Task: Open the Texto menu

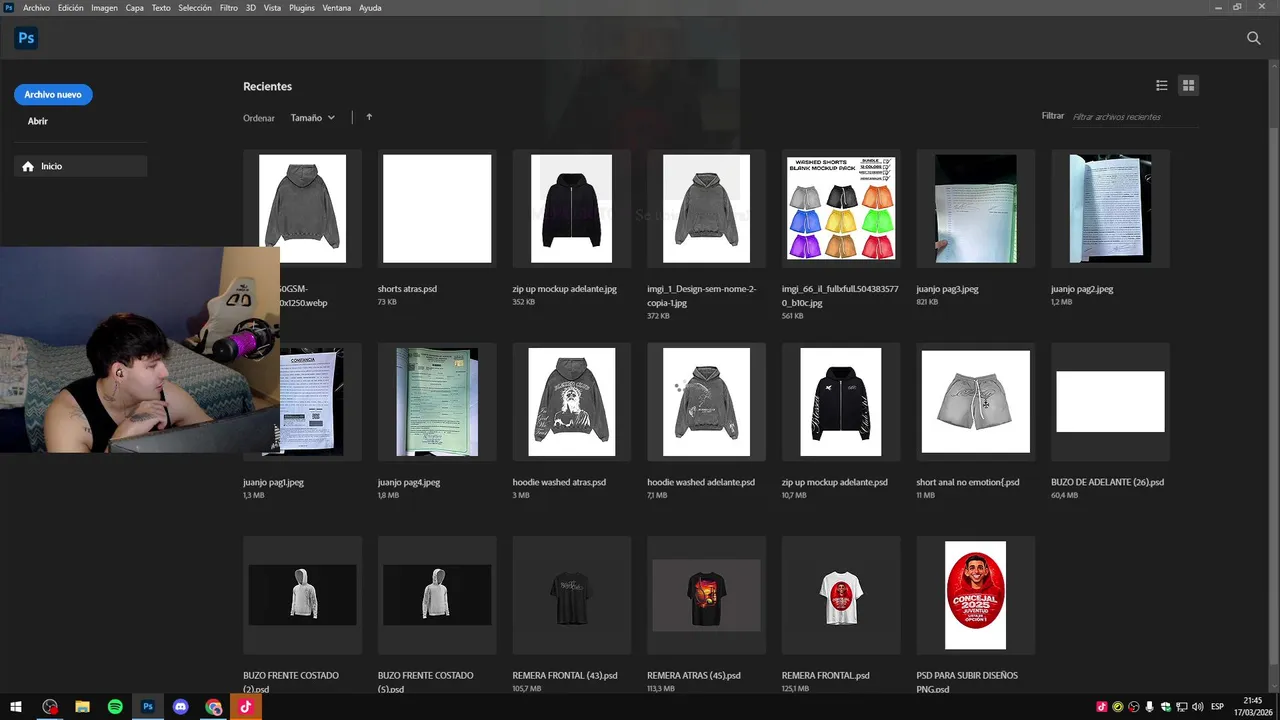Action: click(161, 7)
